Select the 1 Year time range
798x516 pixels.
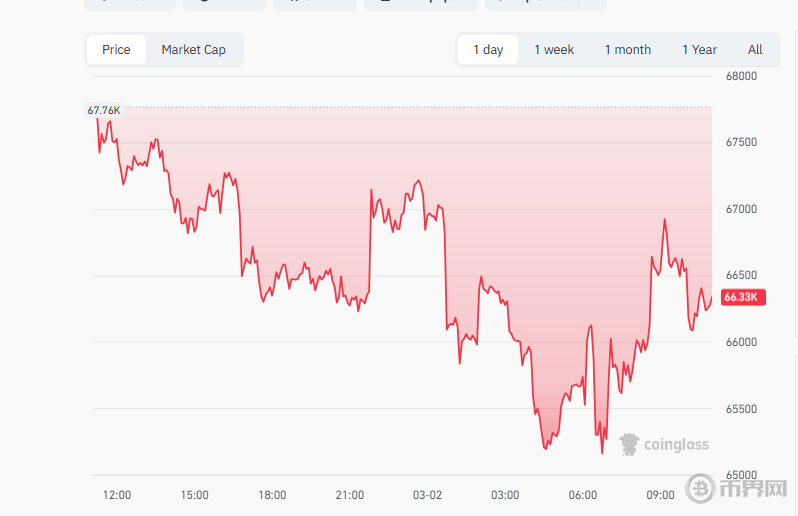(699, 50)
